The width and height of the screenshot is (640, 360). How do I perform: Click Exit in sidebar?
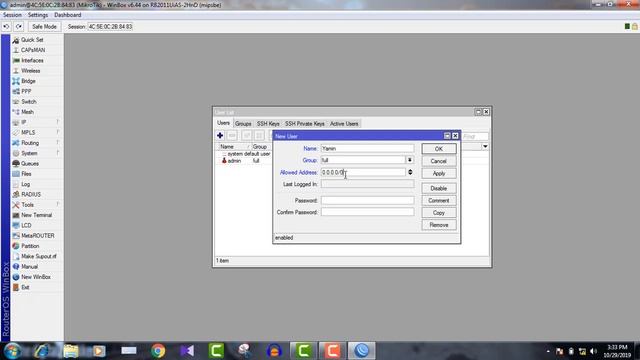pos(25,287)
